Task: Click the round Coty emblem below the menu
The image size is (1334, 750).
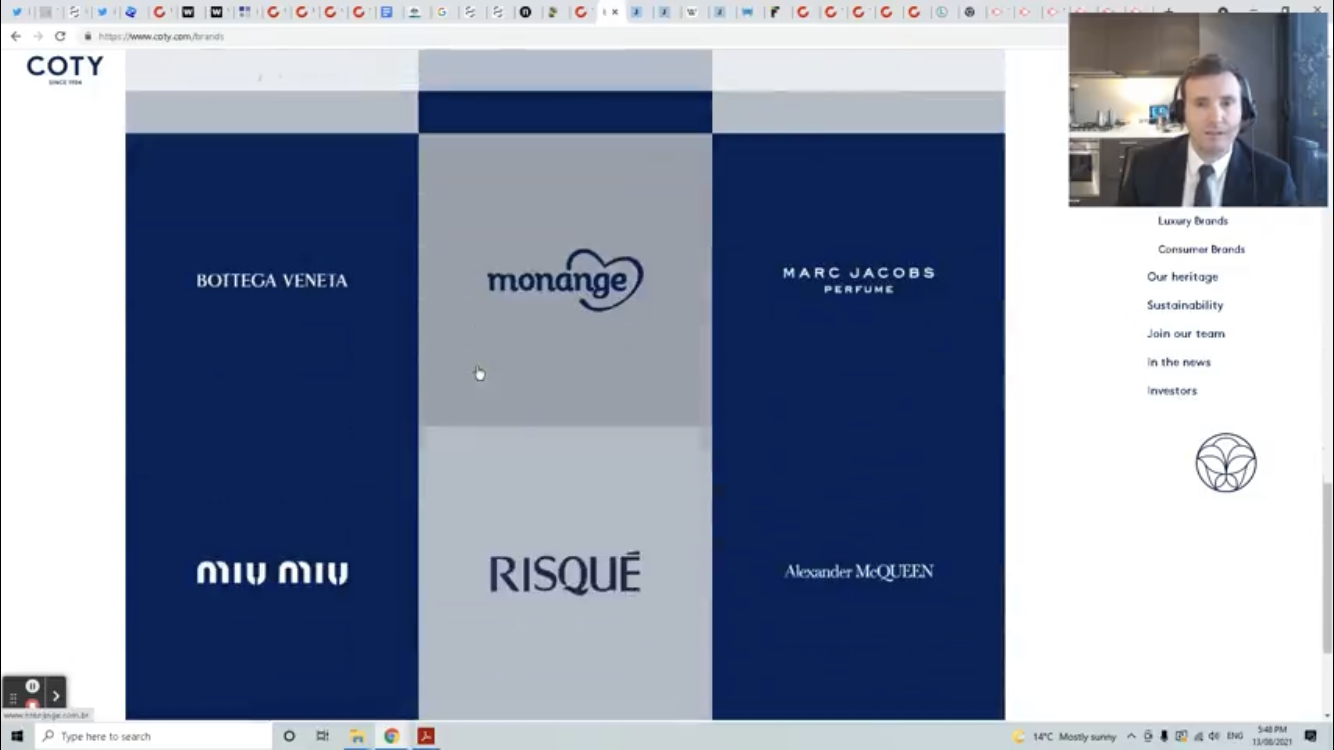Action: tap(1226, 462)
